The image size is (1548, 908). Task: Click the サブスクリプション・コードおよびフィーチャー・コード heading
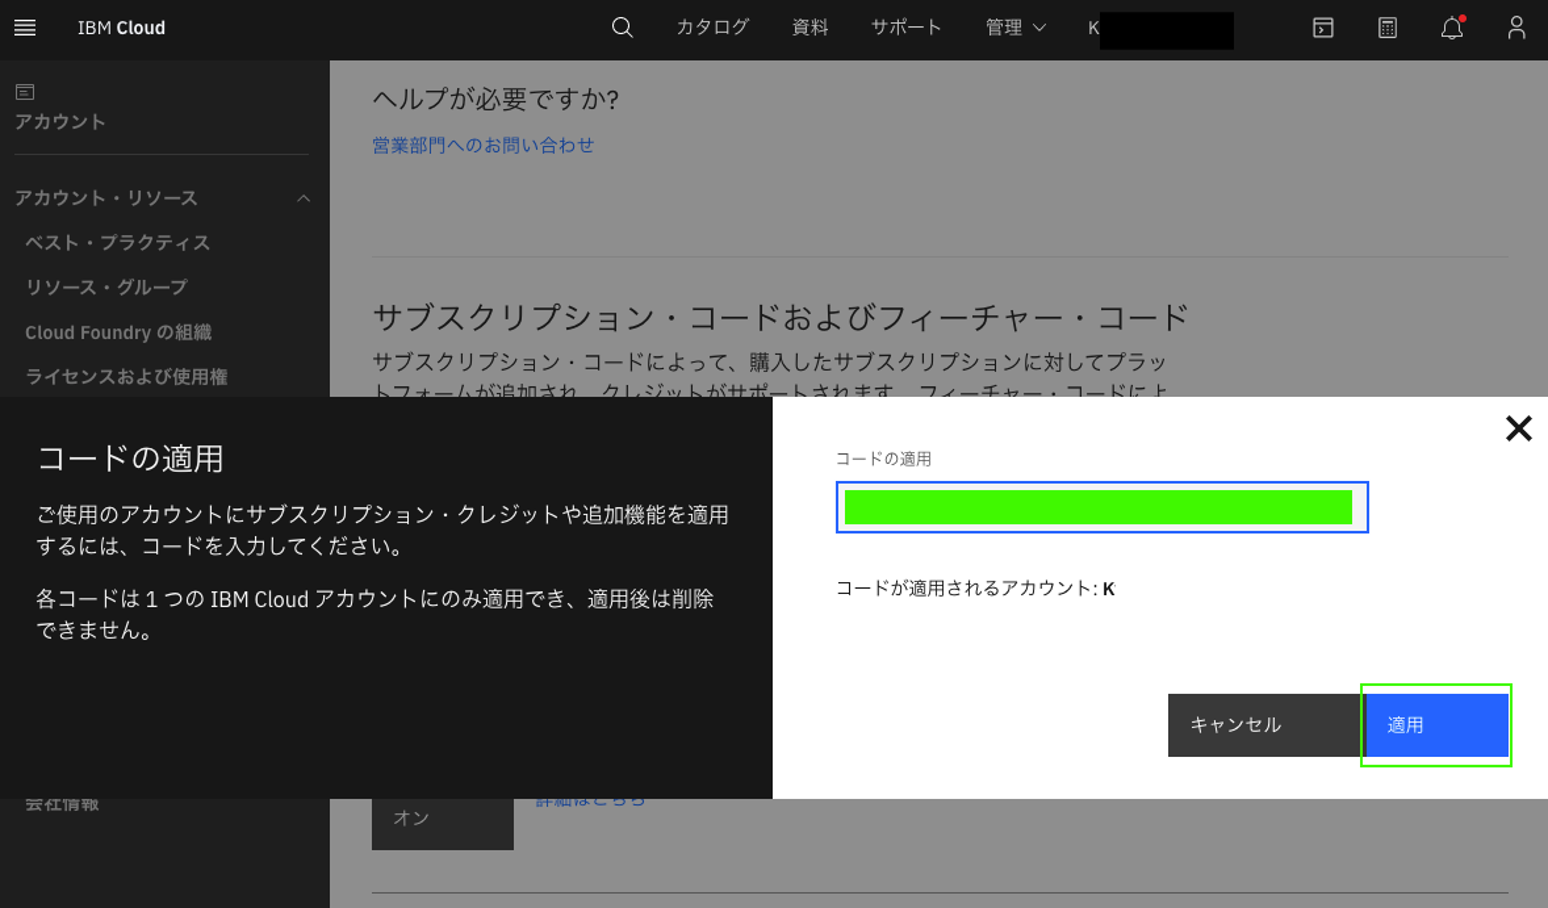coord(780,317)
